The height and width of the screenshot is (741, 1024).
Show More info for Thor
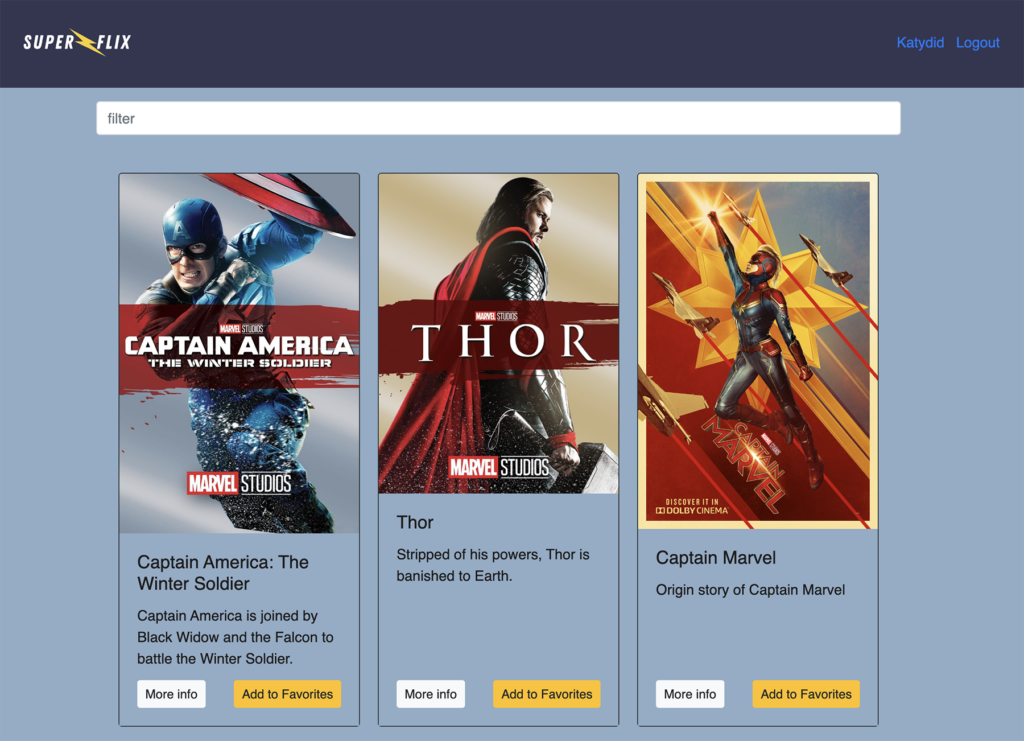pos(430,694)
